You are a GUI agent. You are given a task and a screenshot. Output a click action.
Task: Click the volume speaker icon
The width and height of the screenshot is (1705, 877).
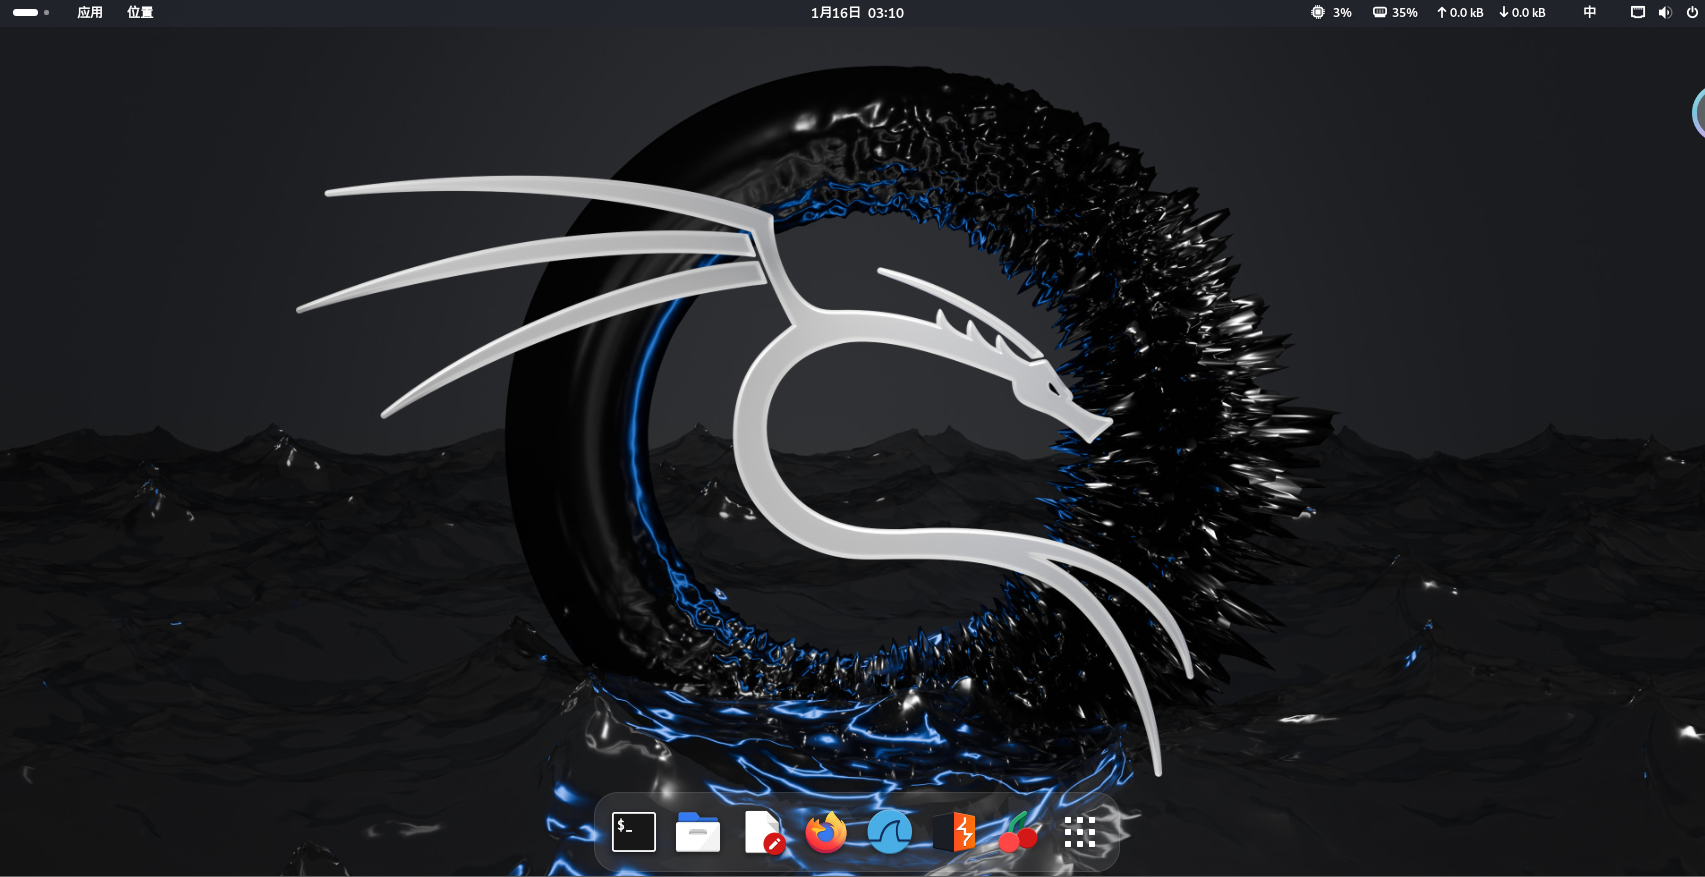1665,13
